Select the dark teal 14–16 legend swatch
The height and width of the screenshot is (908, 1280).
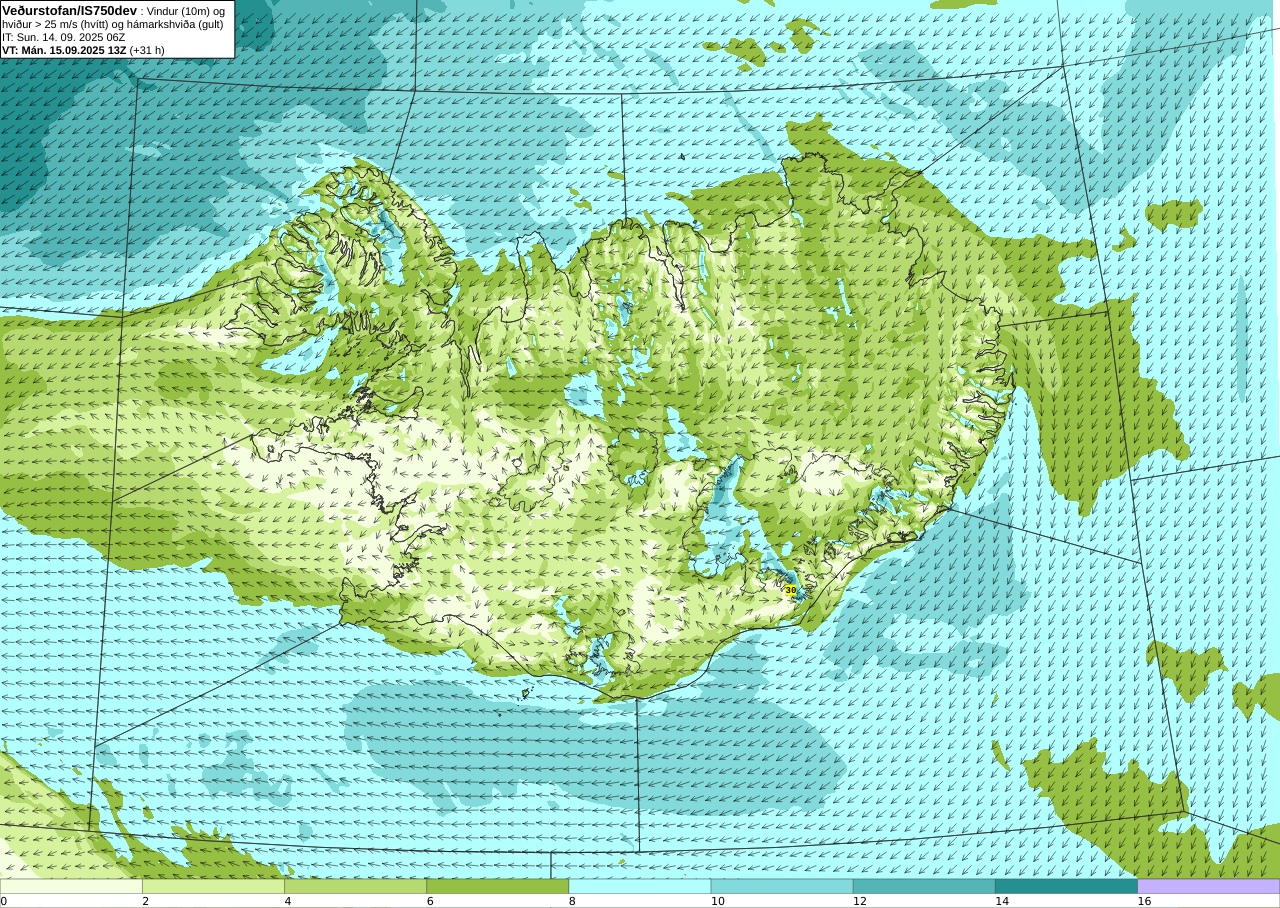click(1067, 886)
